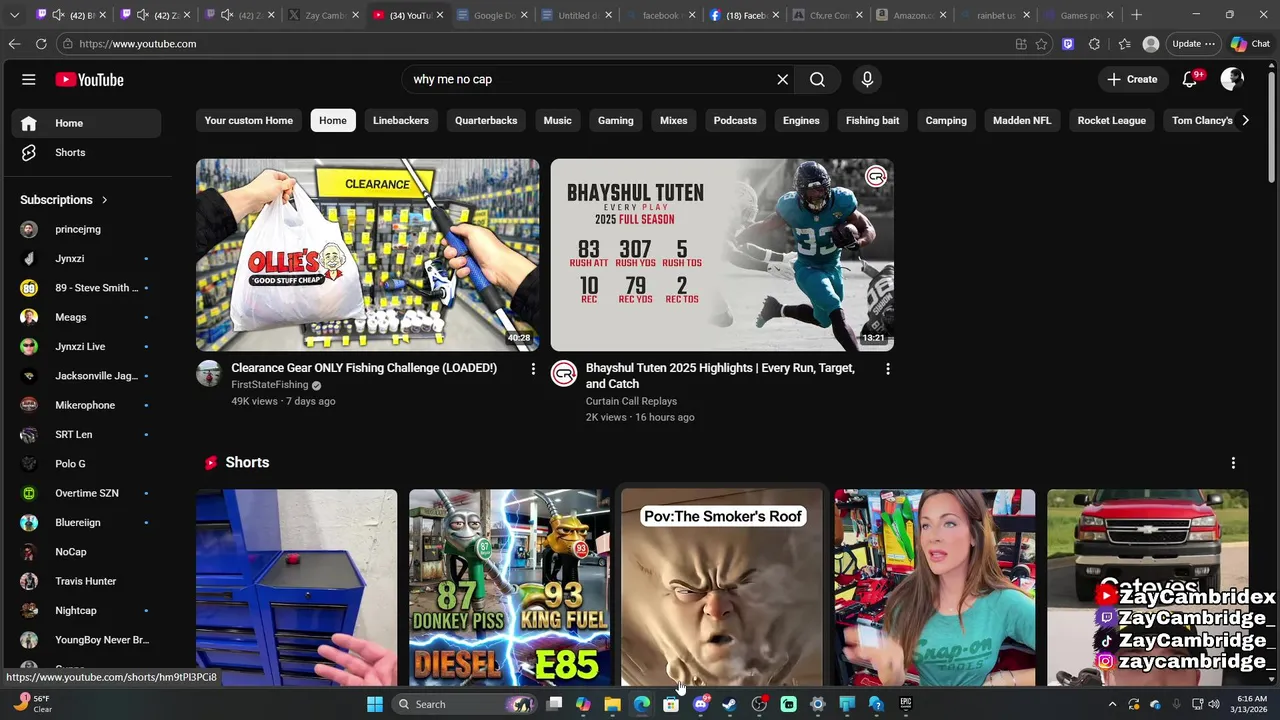Image resolution: width=1280 pixels, height=720 pixels.
Task: Click the Windows taskbar Search box
Action: click(x=465, y=704)
